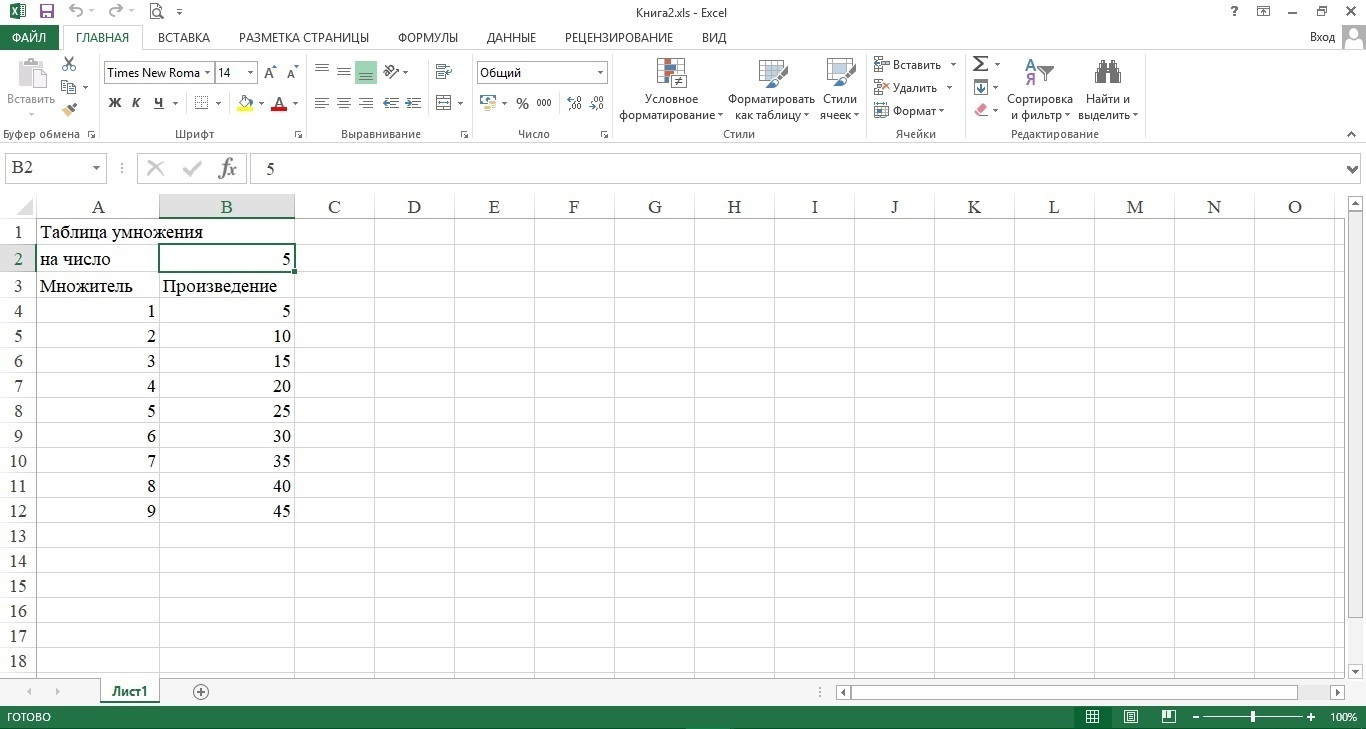Image resolution: width=1366 pixels, height=729 pixels.
Task: Toggle bold Ж formatting
Action: click(115, 103)
